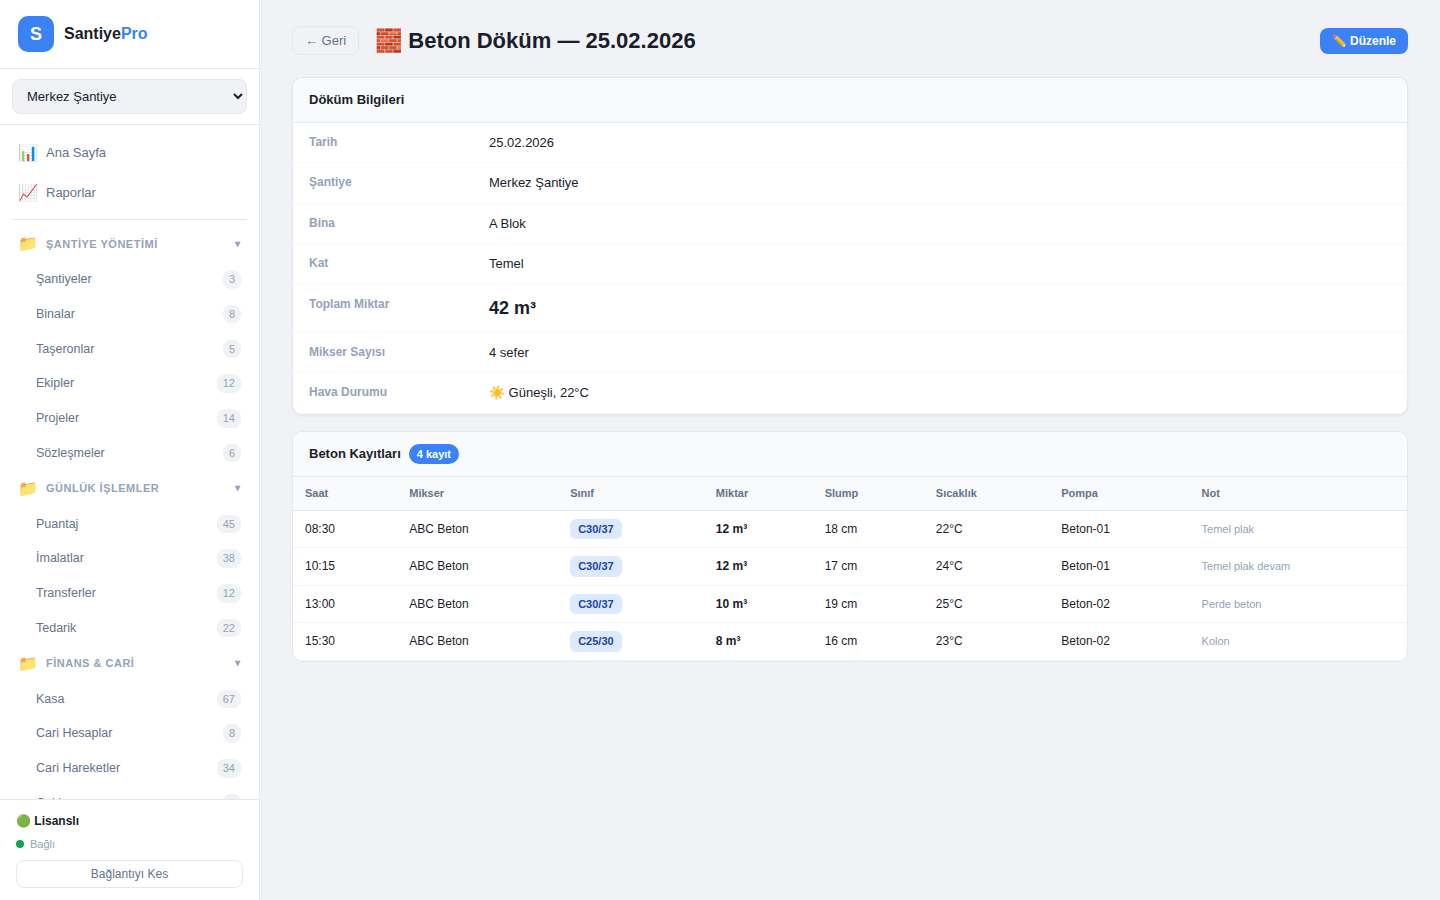
Task: Go back using the Geri button
Action: (325, 41)
